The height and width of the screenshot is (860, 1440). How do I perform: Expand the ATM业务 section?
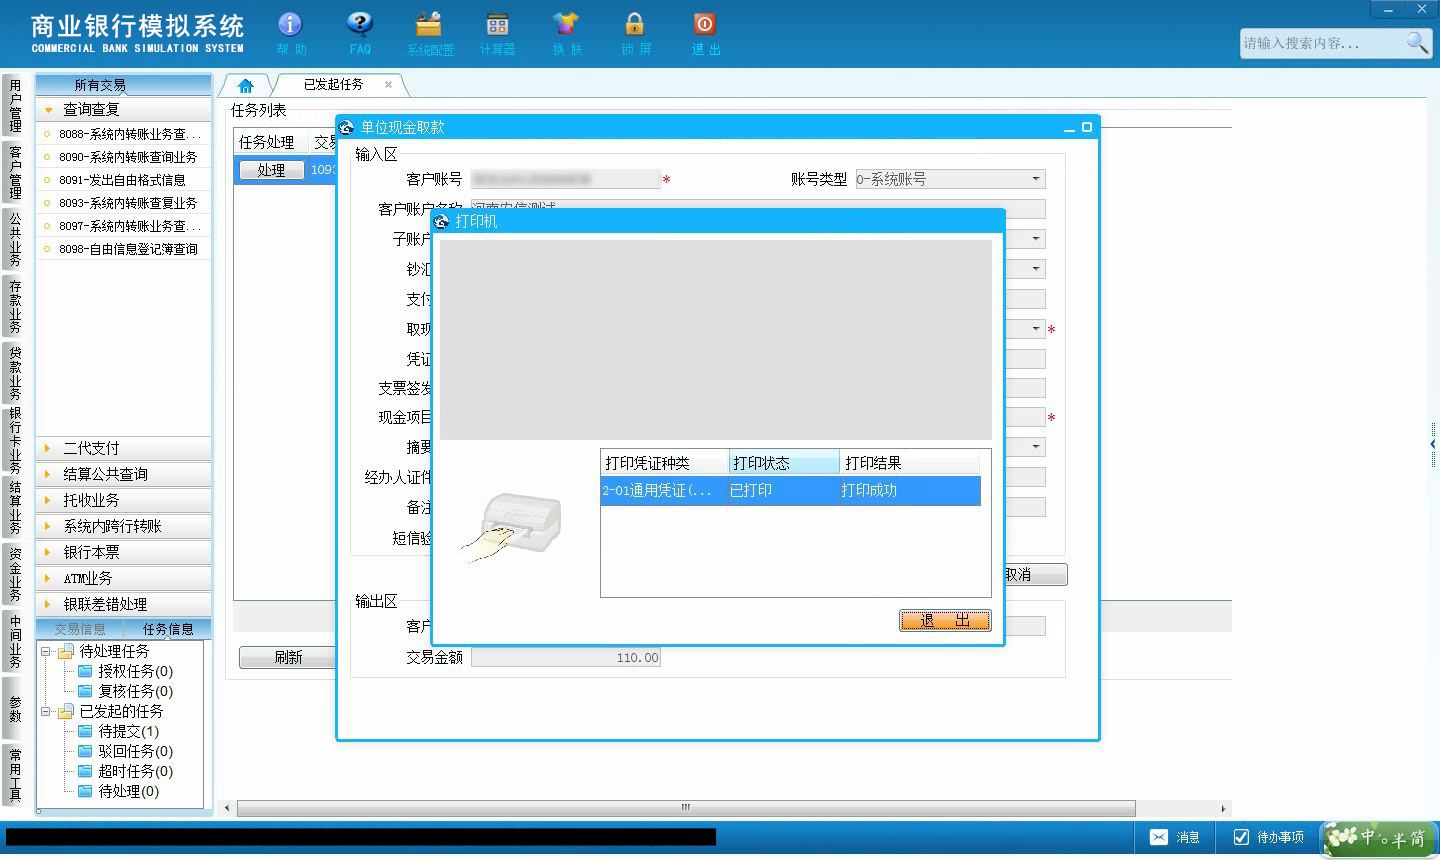124,578
